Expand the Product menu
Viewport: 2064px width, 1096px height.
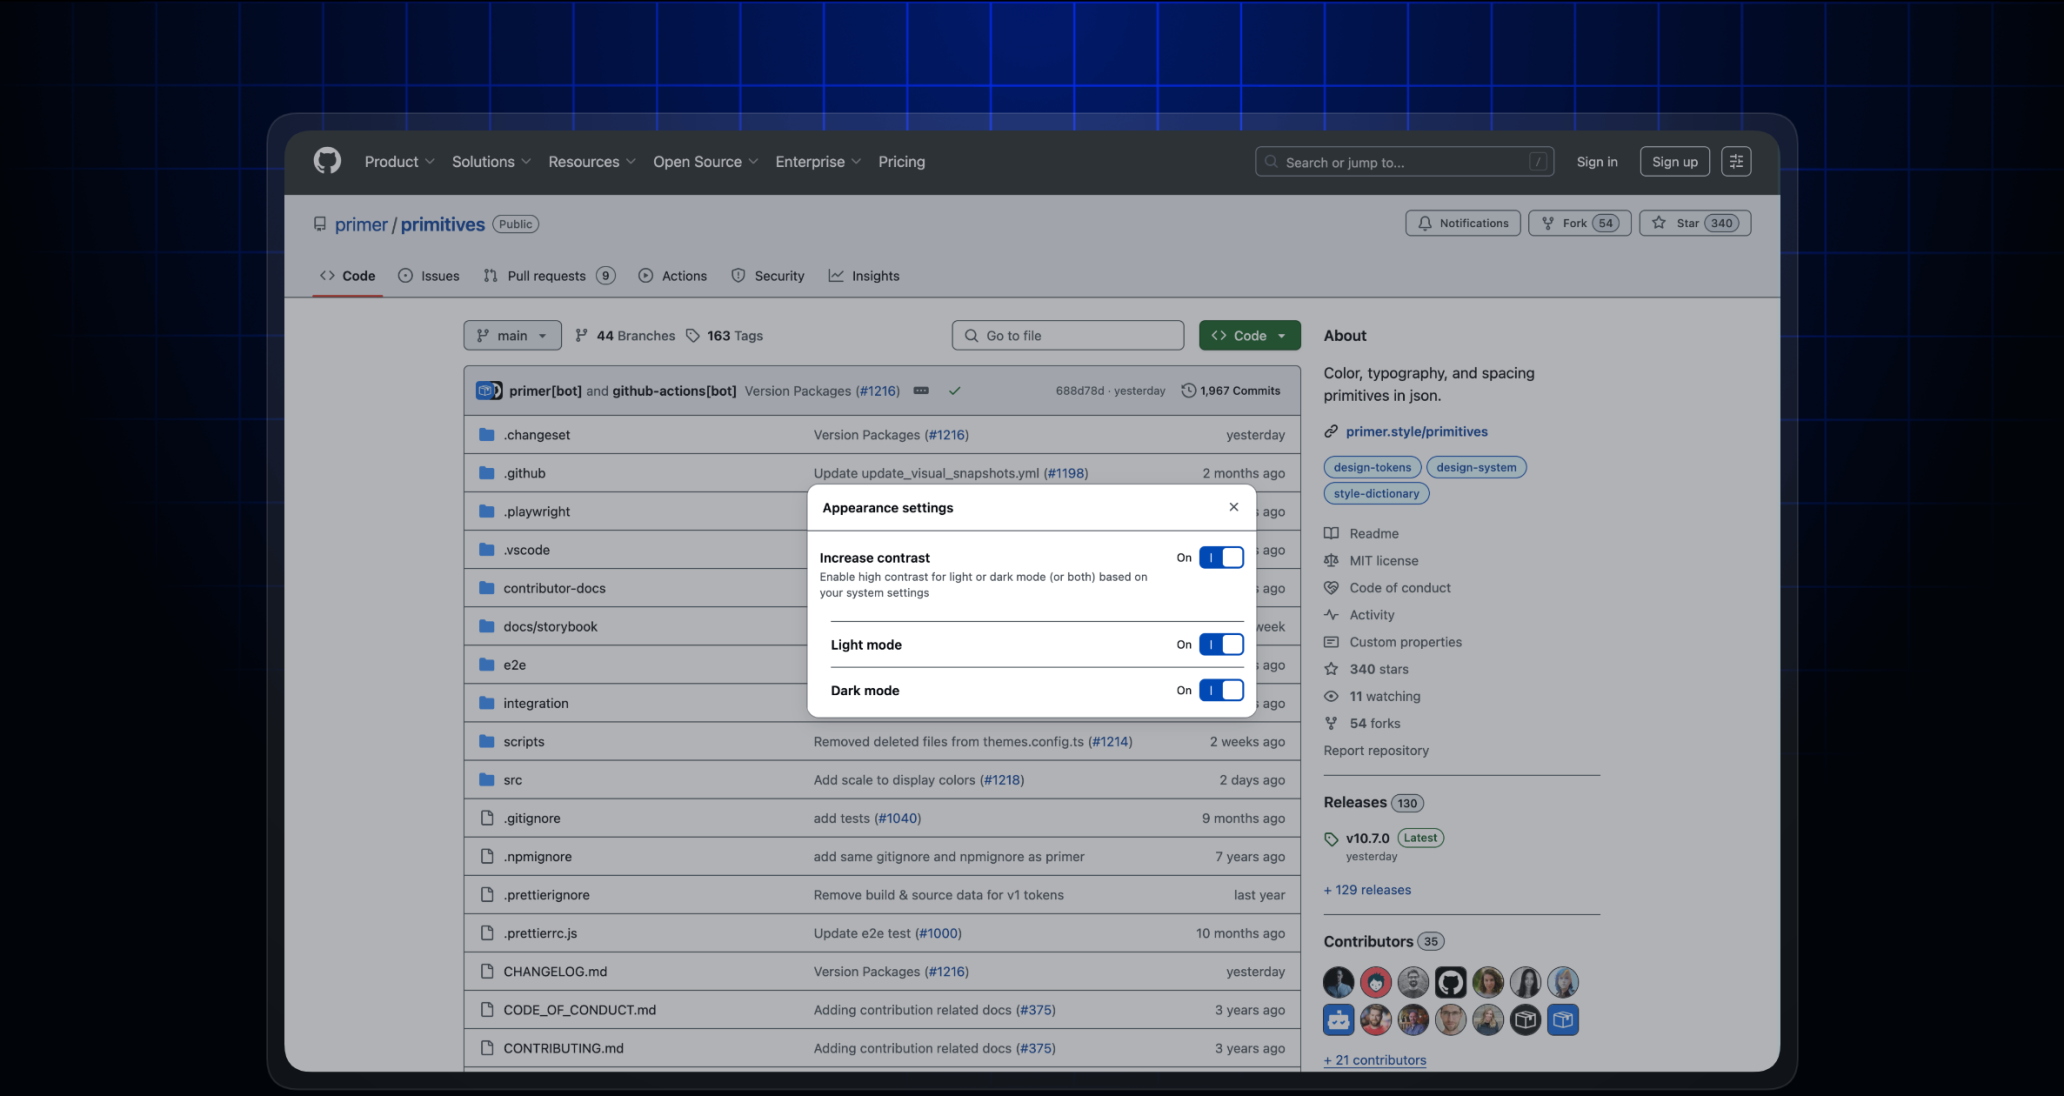coord(399,162)
